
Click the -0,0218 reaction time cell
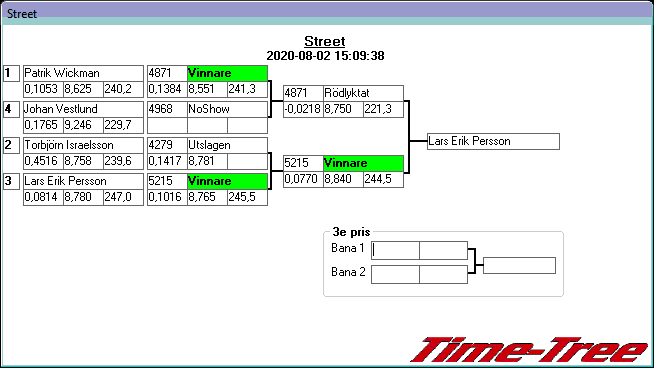pyautogui.click(x=303, y=109)
